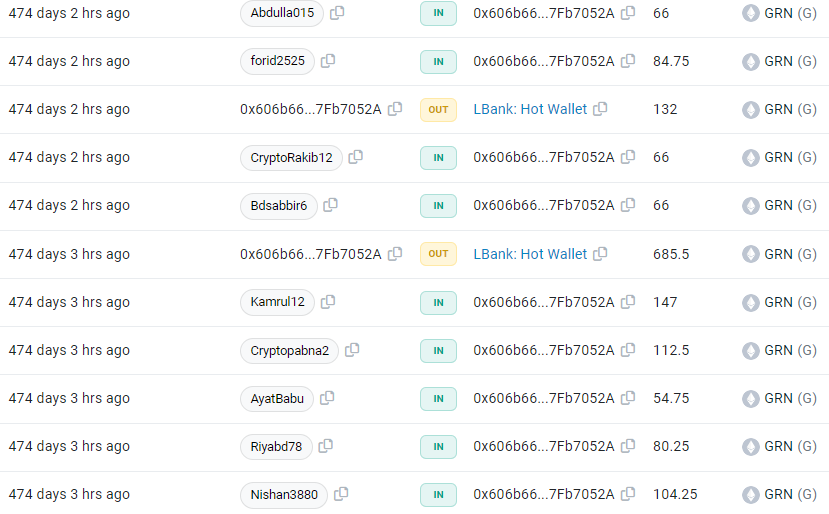This screenshot has width=829, height=514.
Task: Click the timestamp in the Cryptopabna2 row
Action: click(69, 351)
